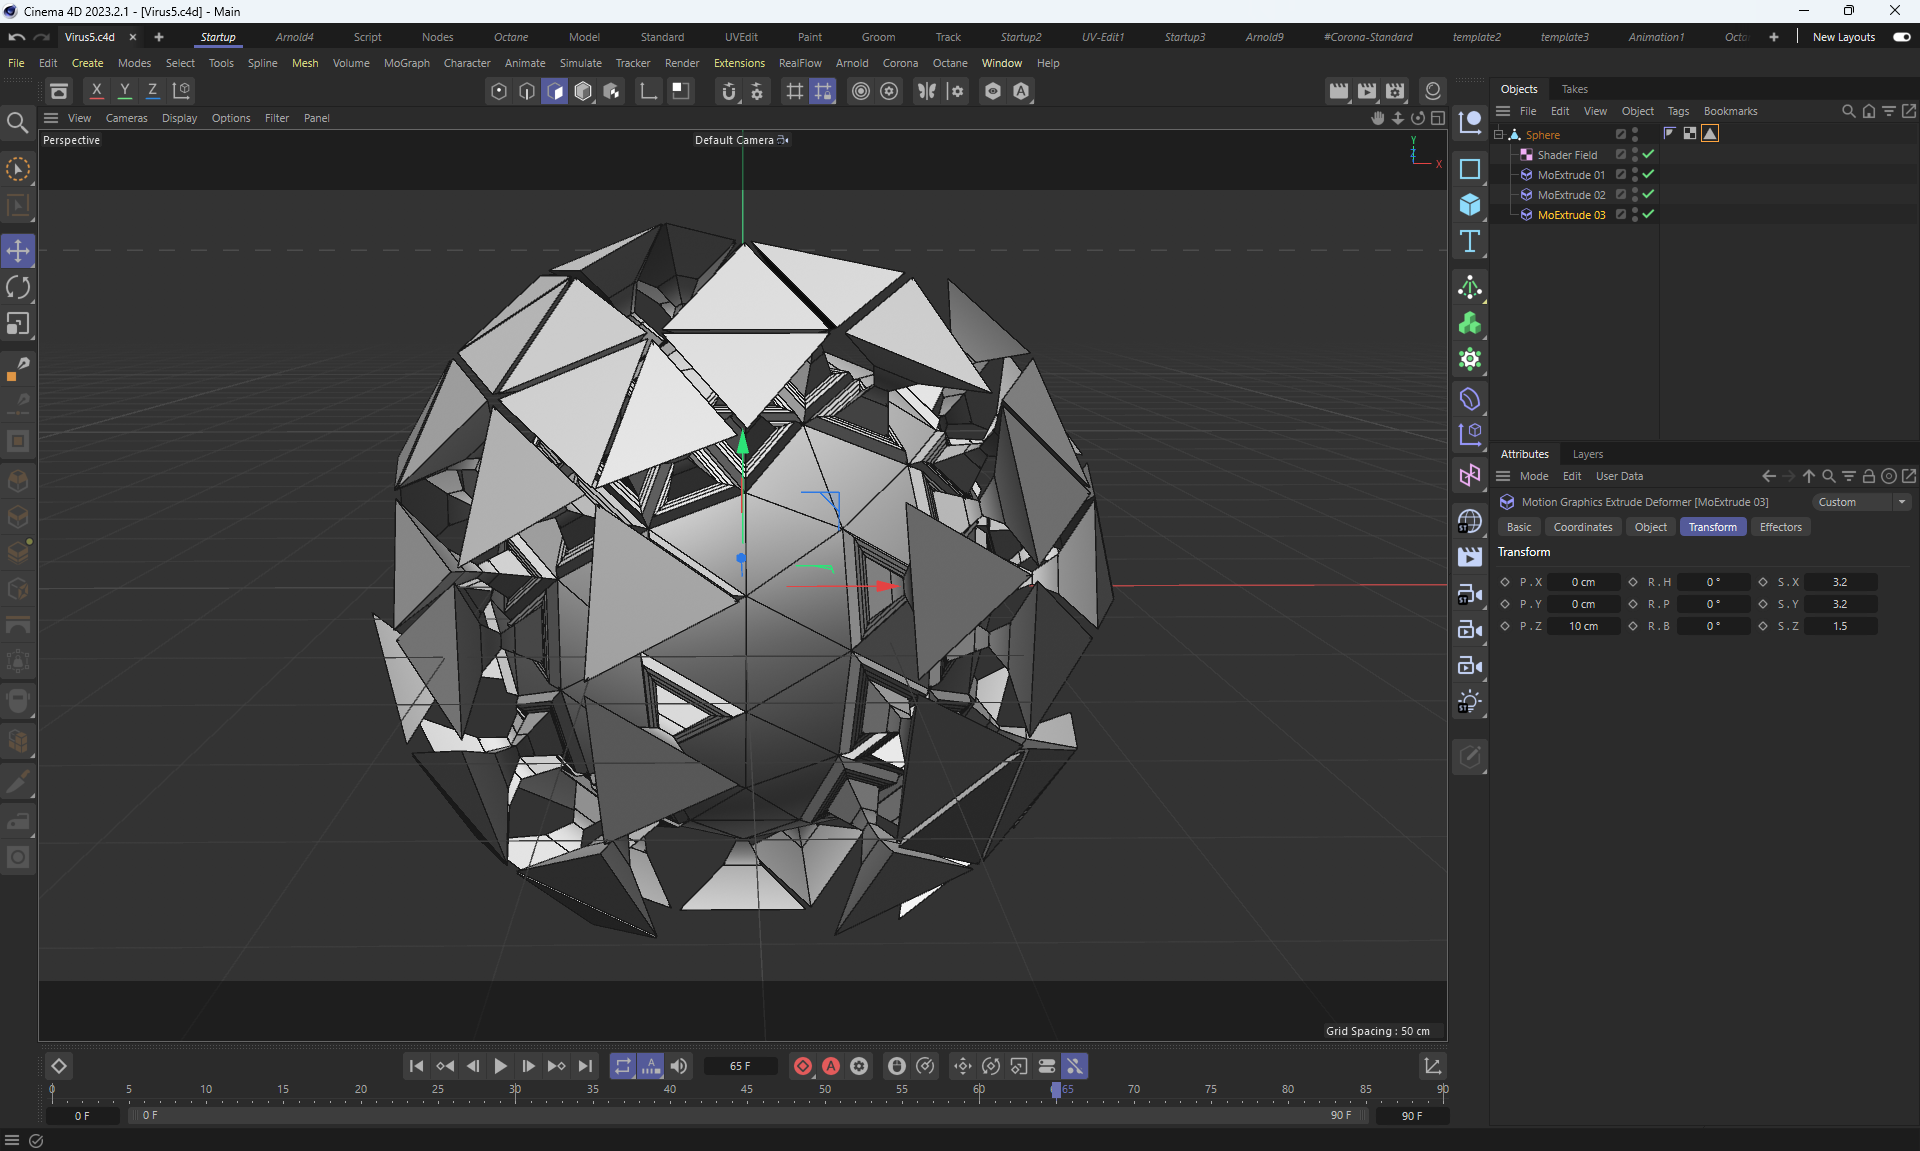Select the Rotate tool in left toolbar
Viewport: 1920px width, 1151px height.
(18, 288)
